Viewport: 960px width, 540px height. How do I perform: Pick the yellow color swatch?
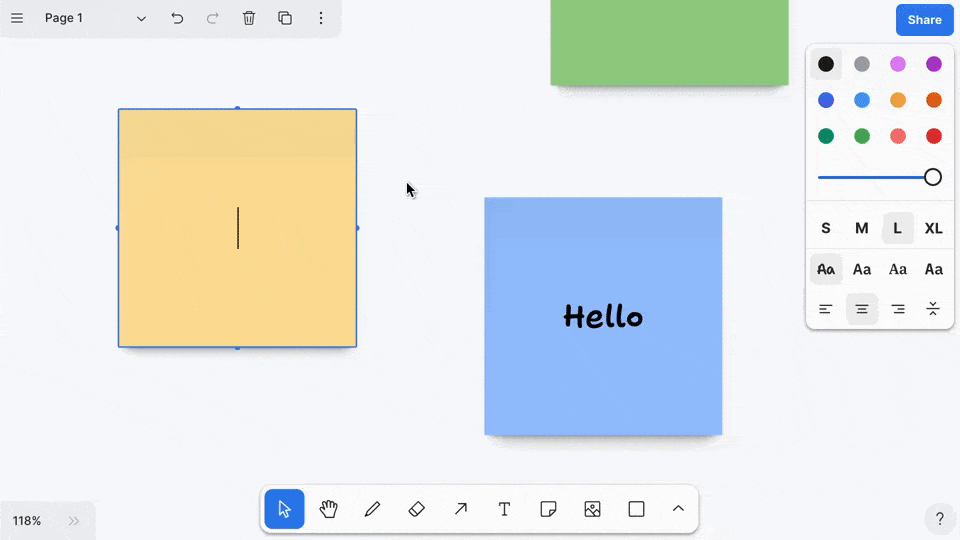898,100
